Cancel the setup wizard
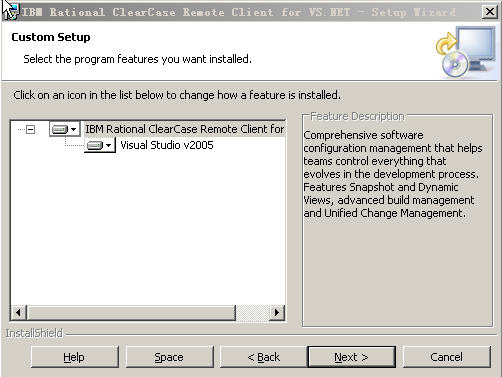The width and height of the screenshot is (502, 377). (x=447, y=357)
